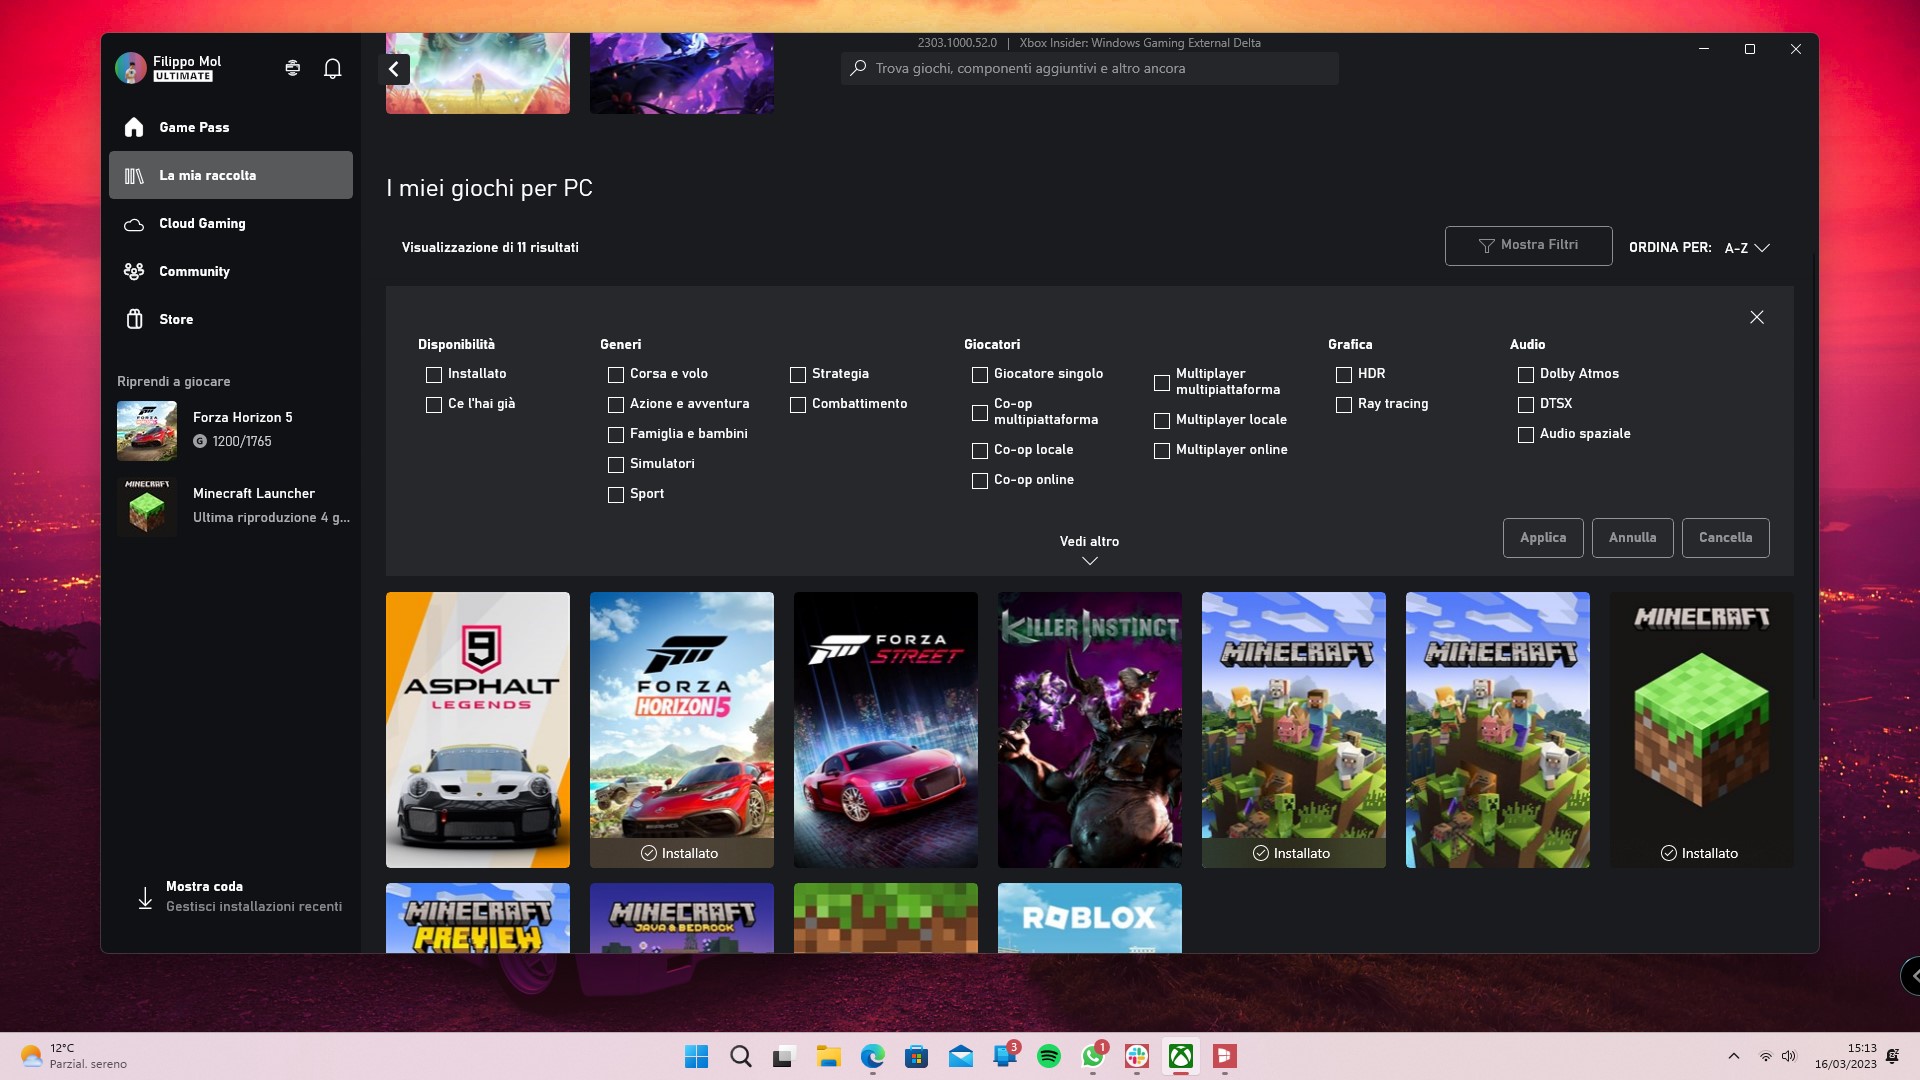Screen dimensions: 1920x1080
Task: Open the notifications bell icon
Action: click(x=333, y=68)
